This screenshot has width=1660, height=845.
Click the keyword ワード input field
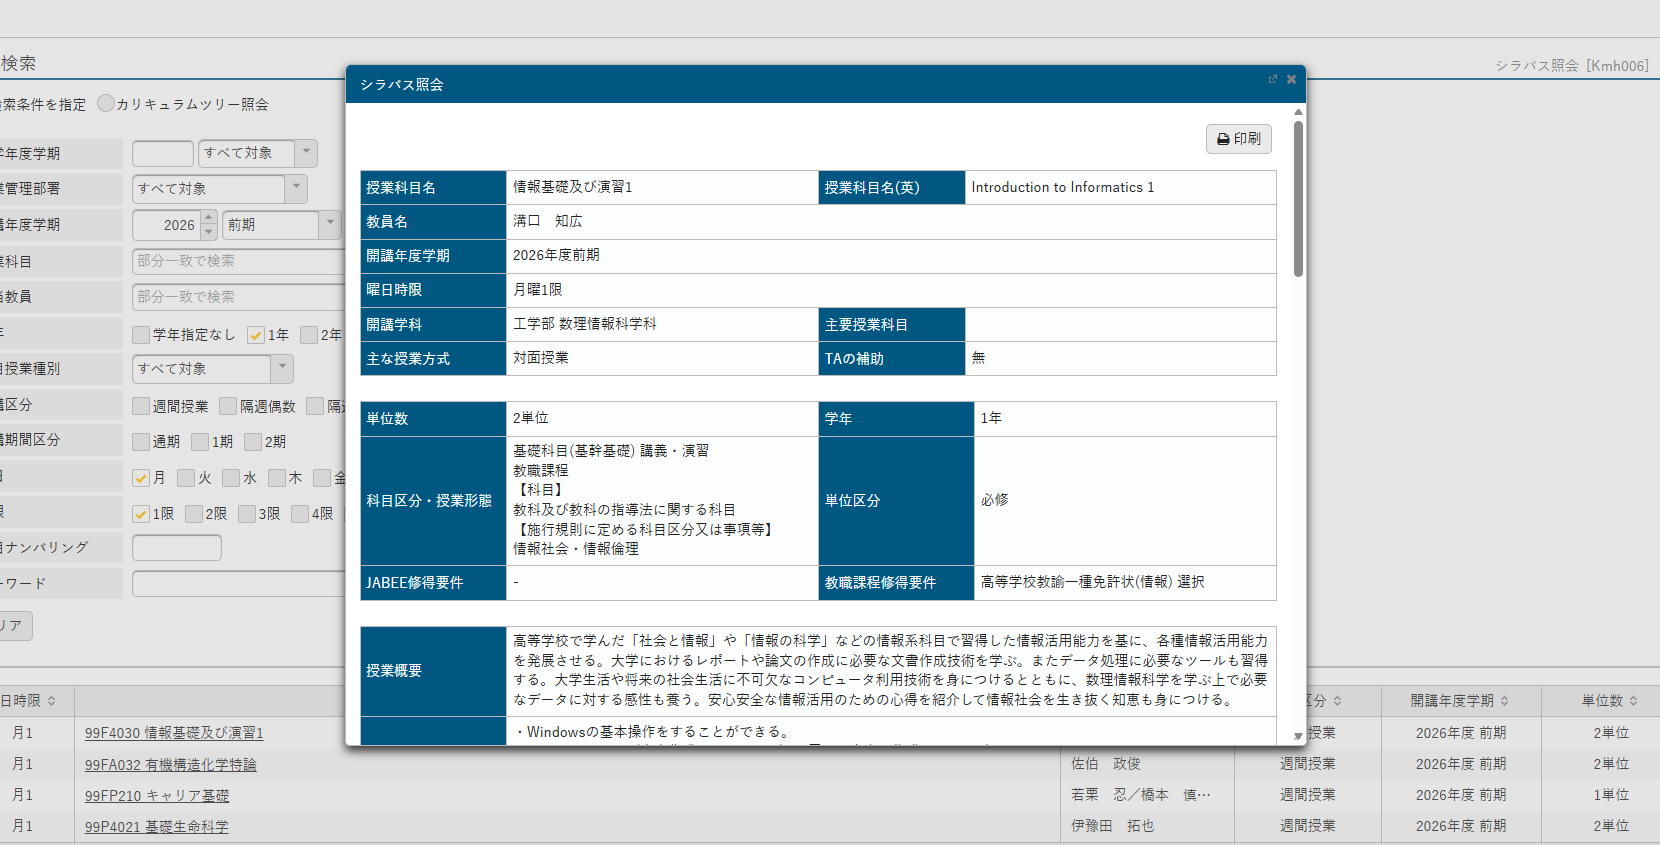click(x=239, y=584)
